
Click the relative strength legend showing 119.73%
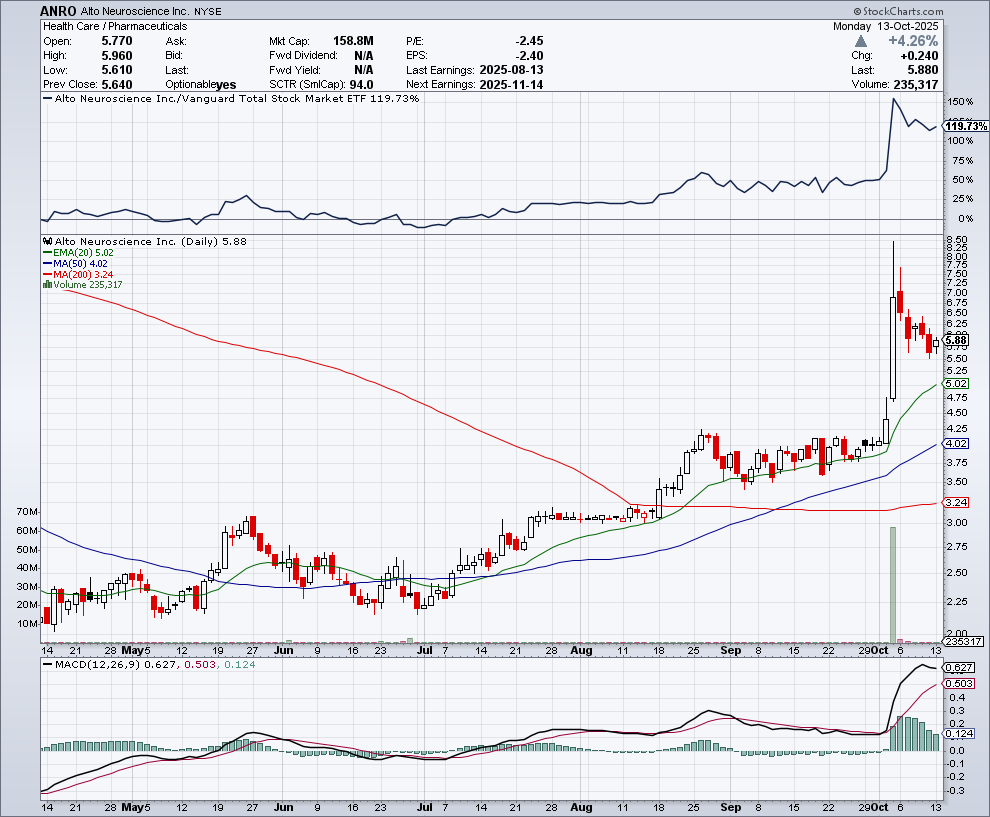click(231, 98)
